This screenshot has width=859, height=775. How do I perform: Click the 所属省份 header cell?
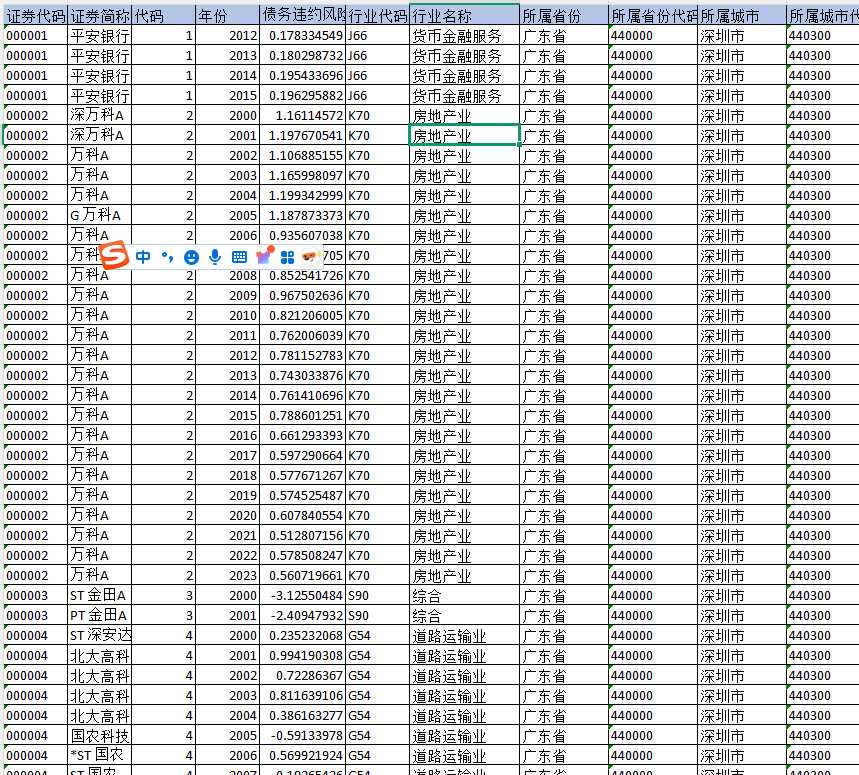click(x=564, y=16)
